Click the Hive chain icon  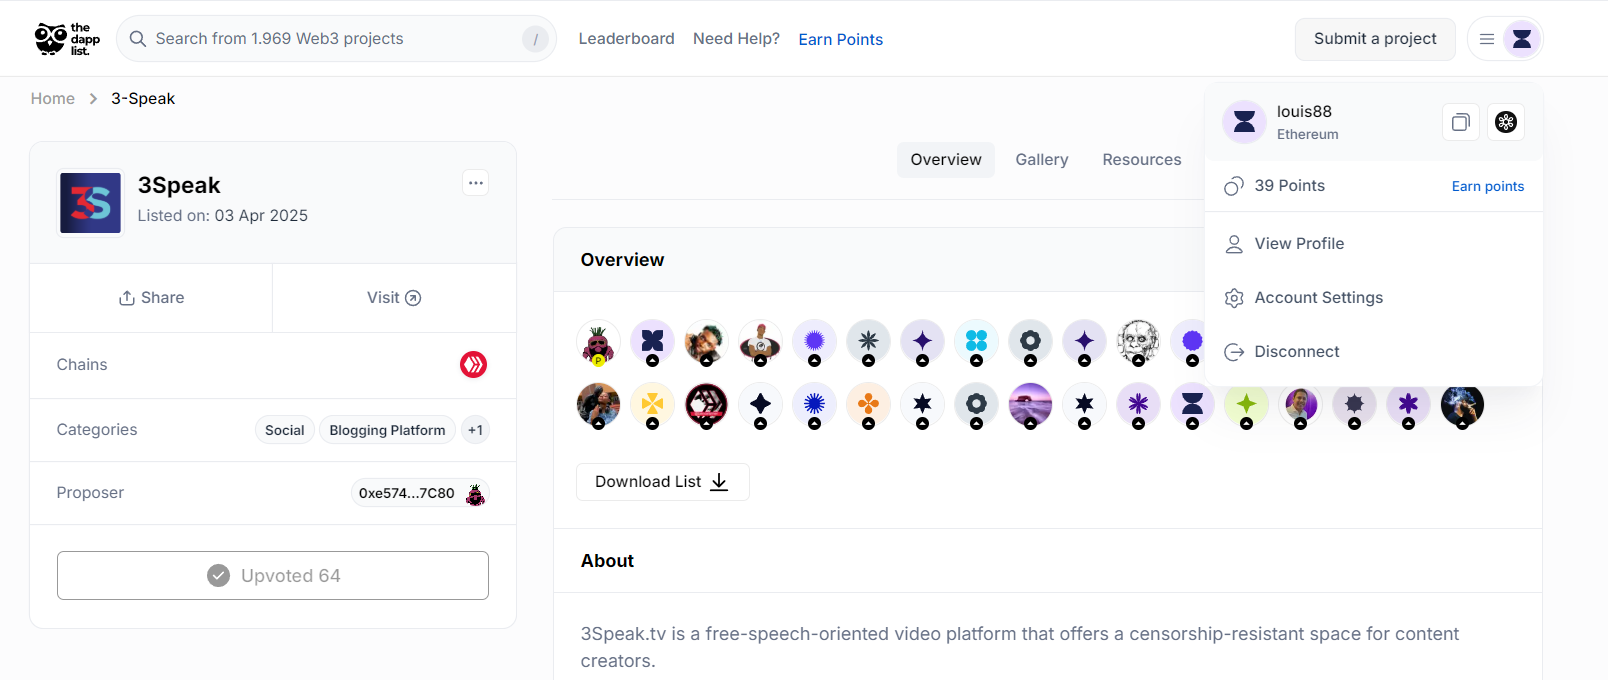point(473,365)
